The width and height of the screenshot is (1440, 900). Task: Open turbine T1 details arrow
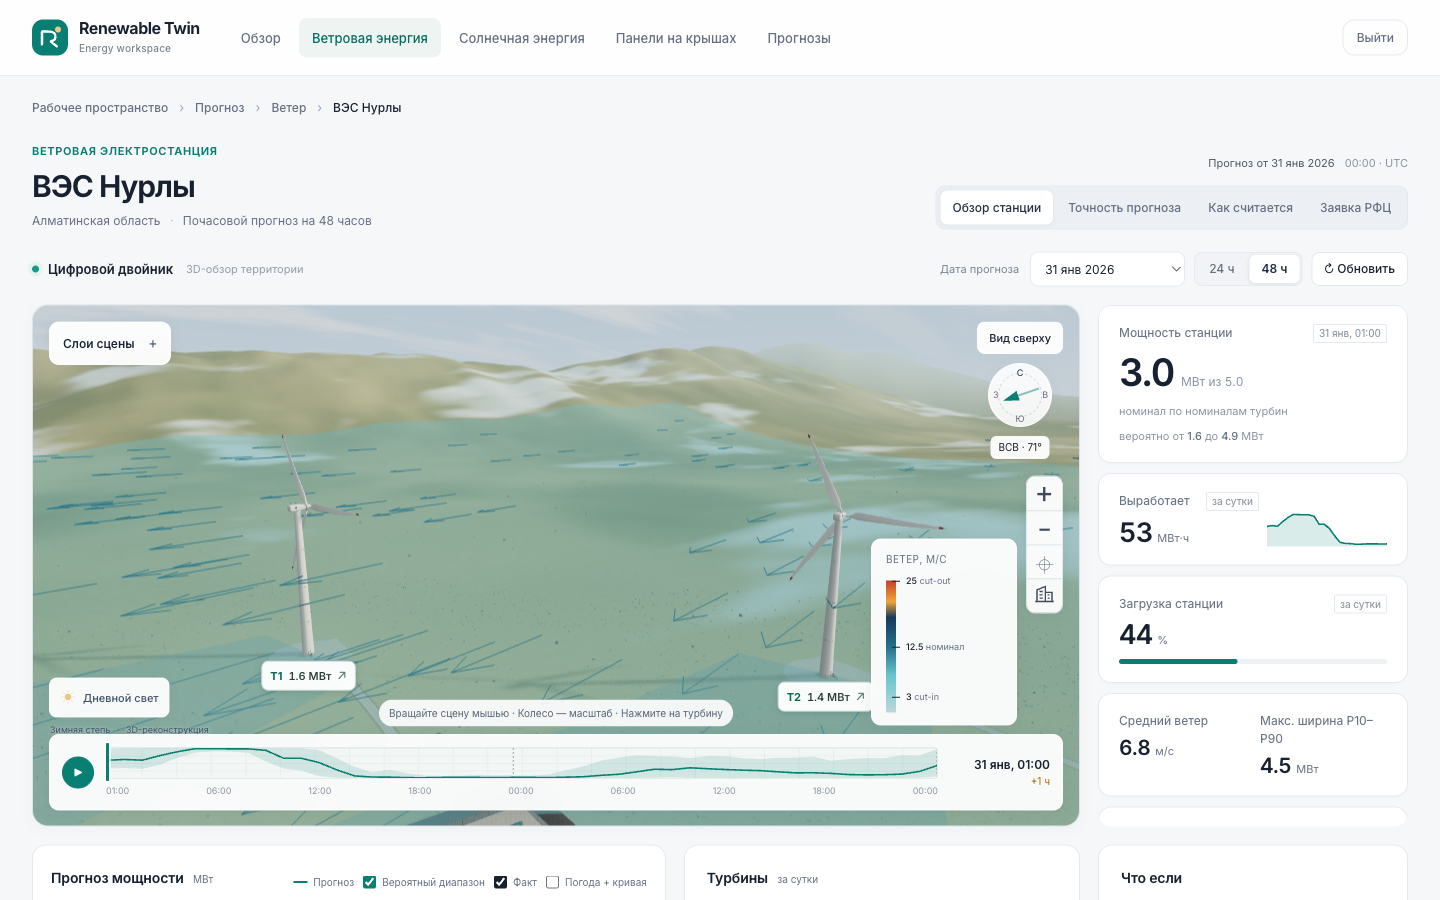[342, 676]
